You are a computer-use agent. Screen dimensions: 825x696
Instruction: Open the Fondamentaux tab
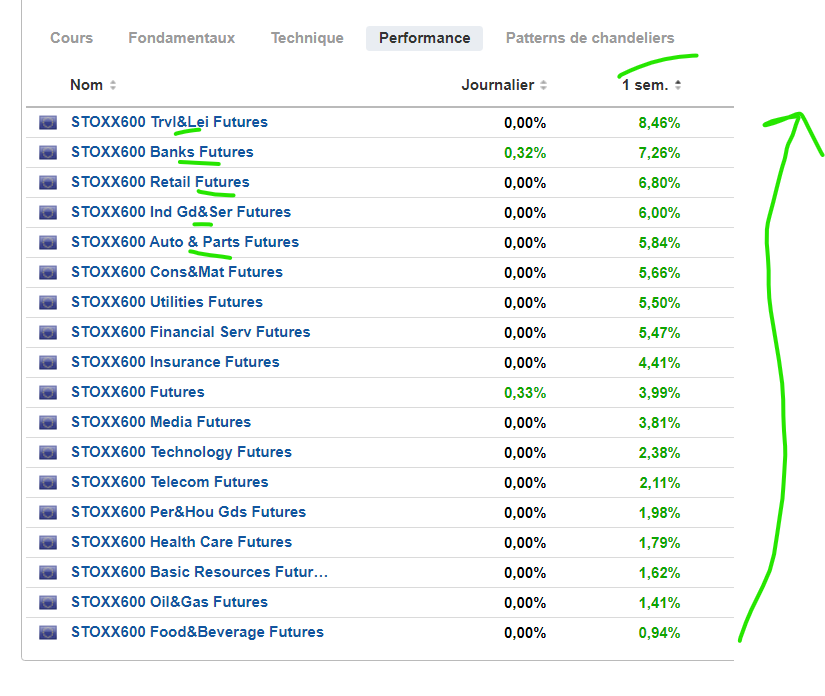[x=182, y=38]
